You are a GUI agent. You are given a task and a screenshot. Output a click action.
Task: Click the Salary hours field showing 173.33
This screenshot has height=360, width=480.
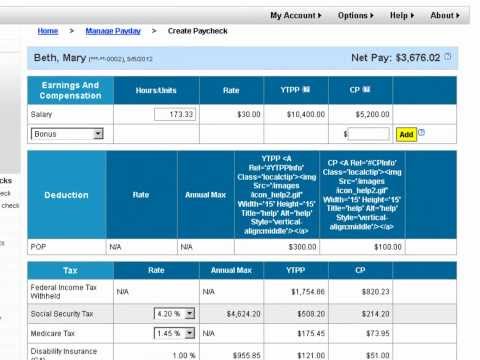tap(175, 114)
